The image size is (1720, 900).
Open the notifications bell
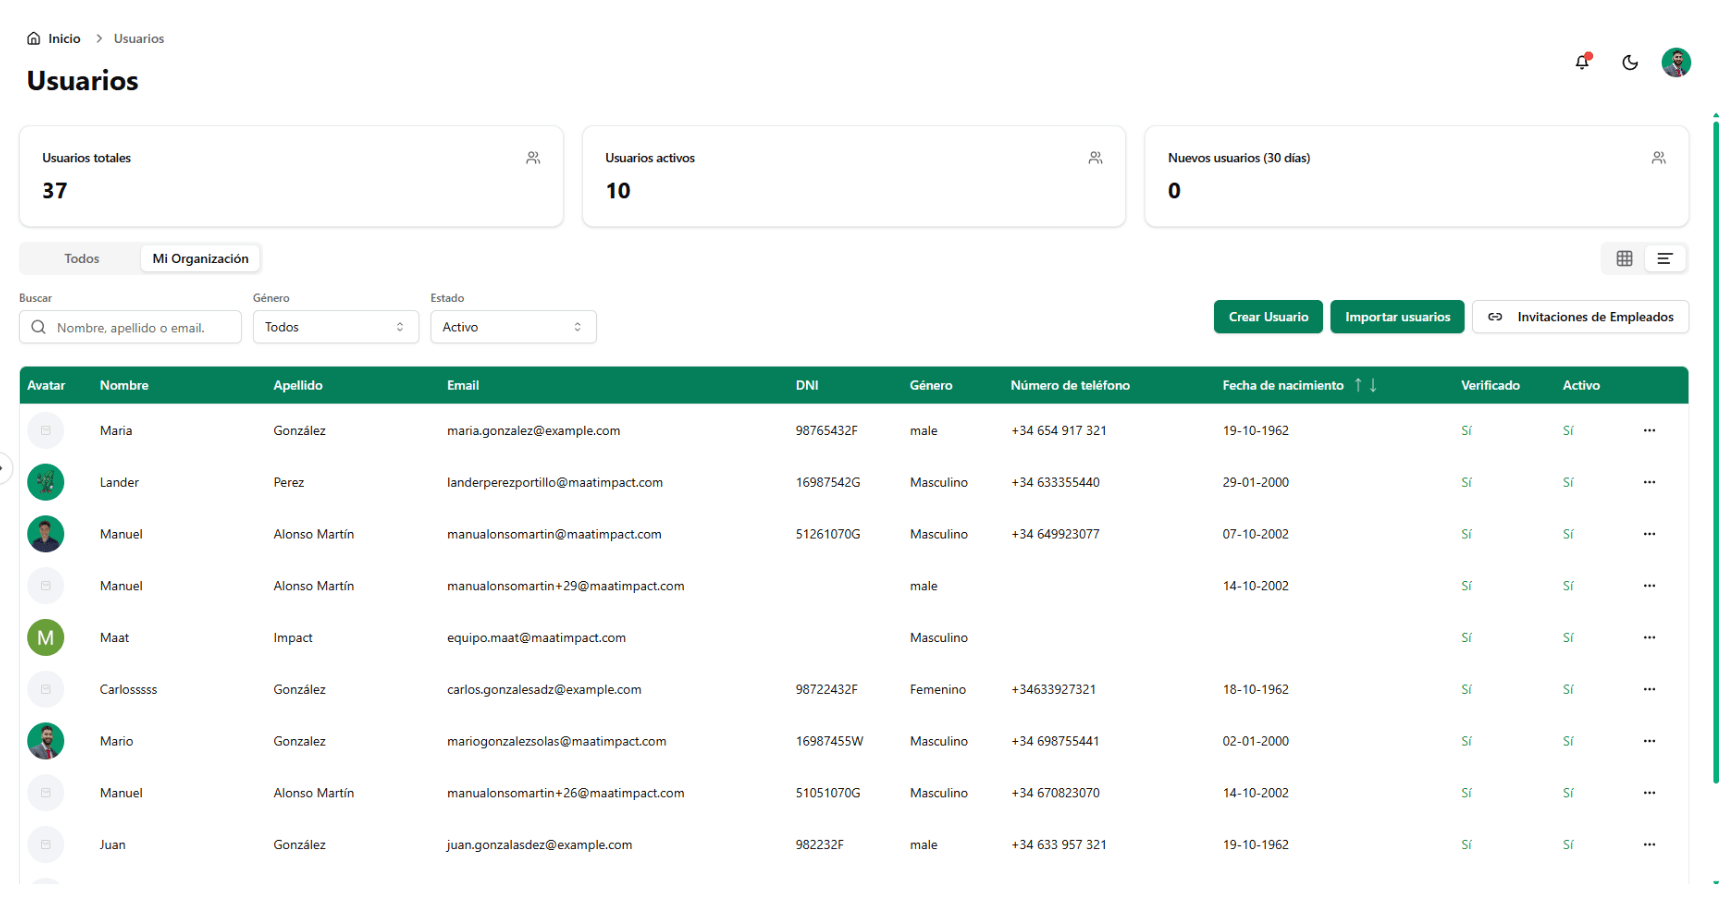click(x=1582, y=62)
